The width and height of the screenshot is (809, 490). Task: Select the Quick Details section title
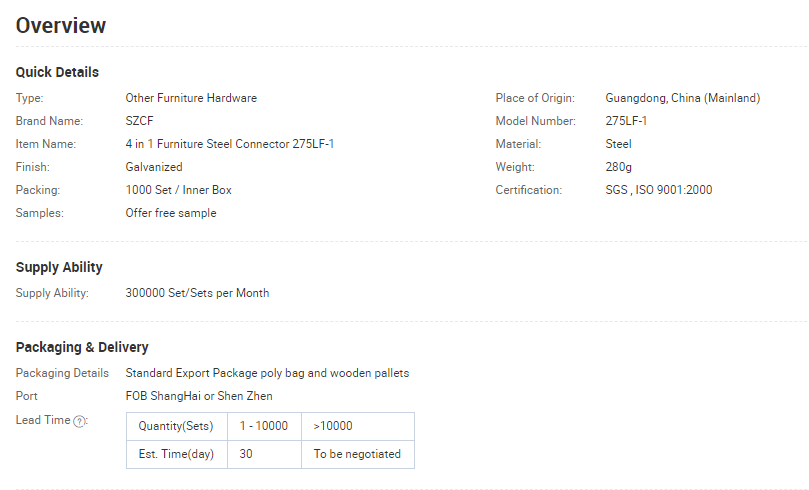pos(57,72)
